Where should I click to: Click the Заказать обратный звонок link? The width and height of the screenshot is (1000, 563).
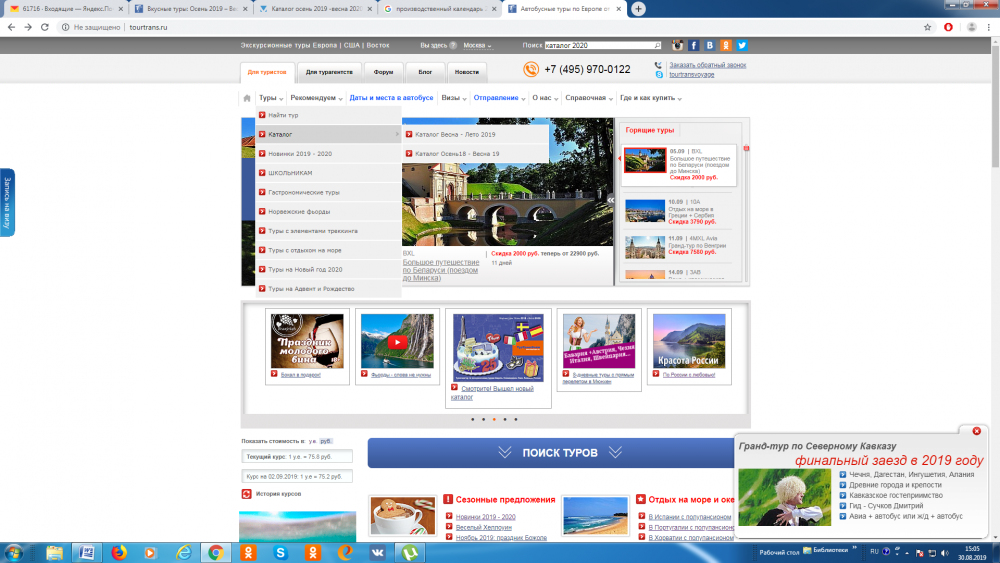pos(707,64)
